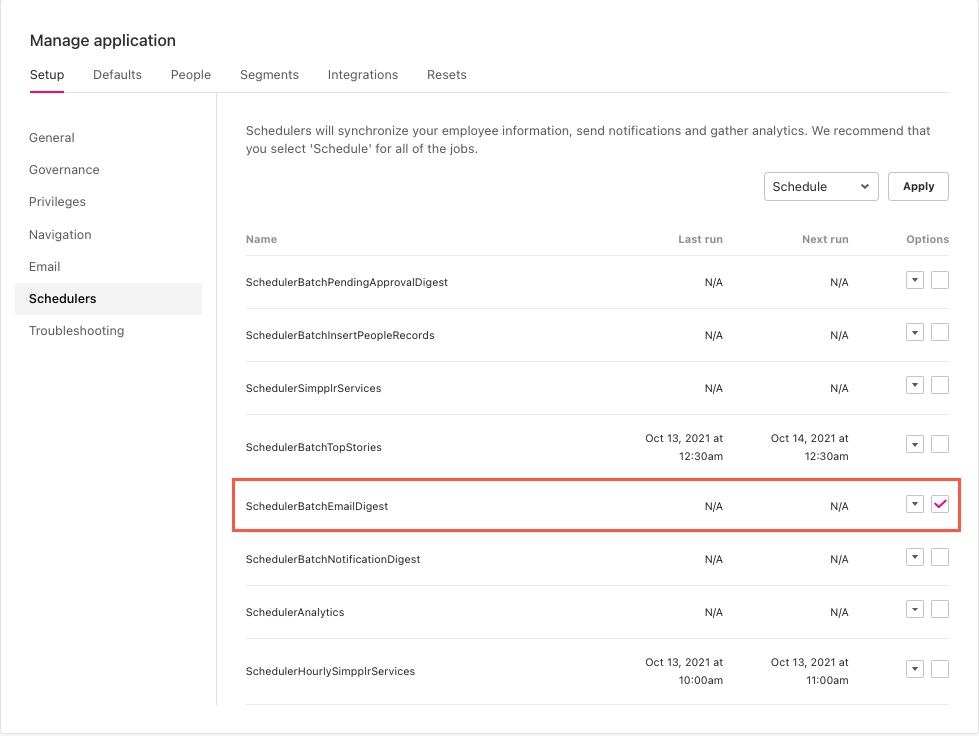Select the Email sidebar item
The image size is (979, 736).
coord(44,267)
